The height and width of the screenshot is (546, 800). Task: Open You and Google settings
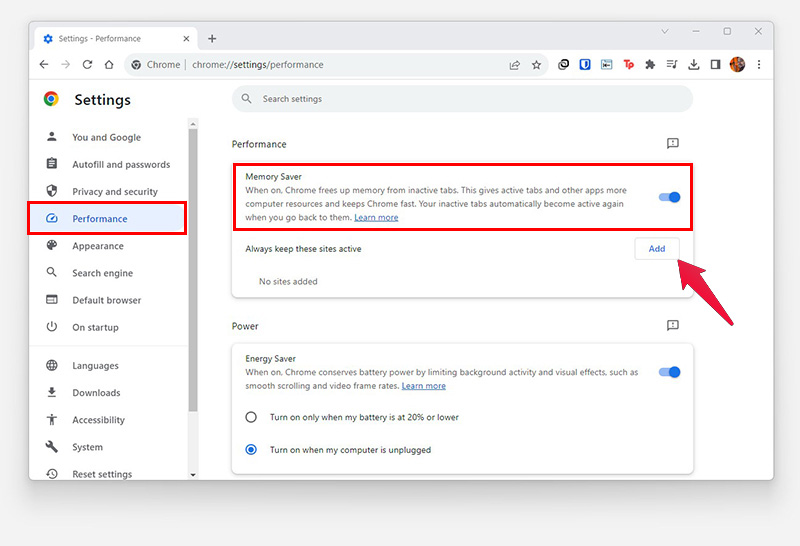[108, 137]
